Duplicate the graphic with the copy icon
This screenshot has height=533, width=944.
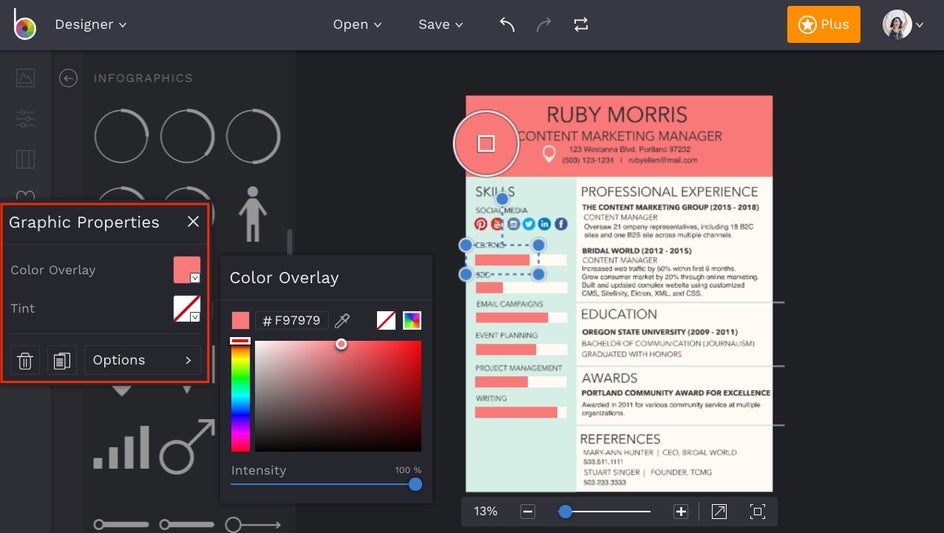pyautogui.click(x=62, y=360)
